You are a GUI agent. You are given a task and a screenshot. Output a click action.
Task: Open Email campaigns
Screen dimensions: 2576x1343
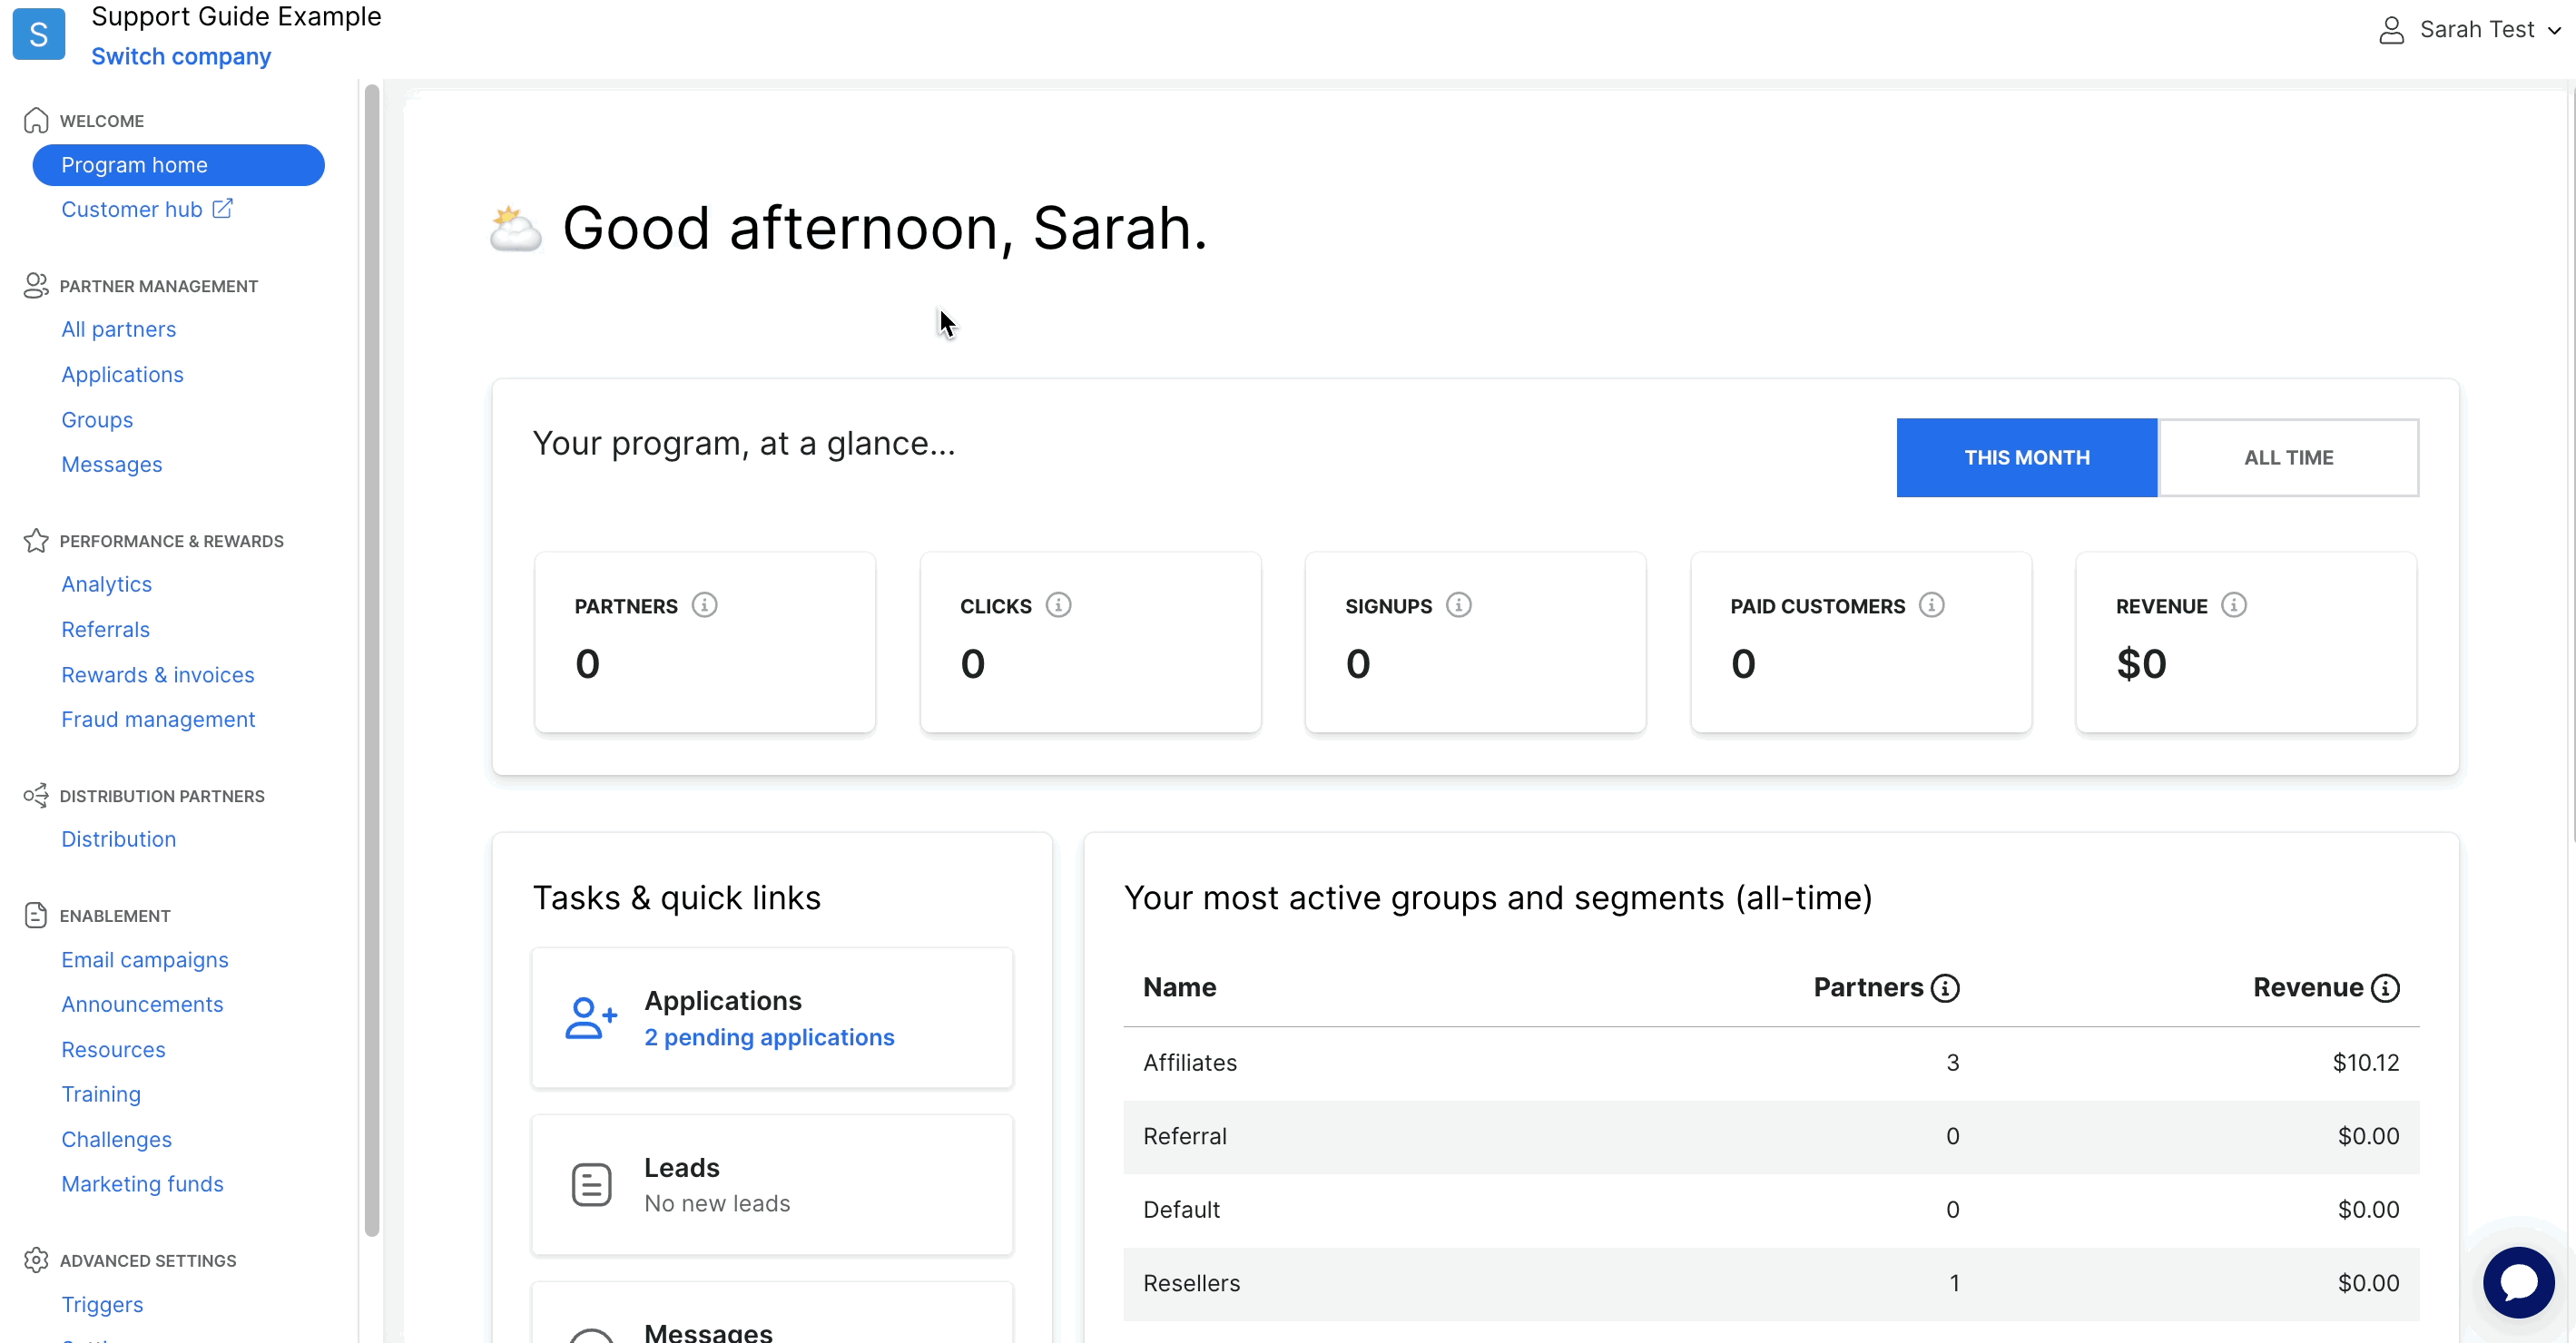coord(145,960)
